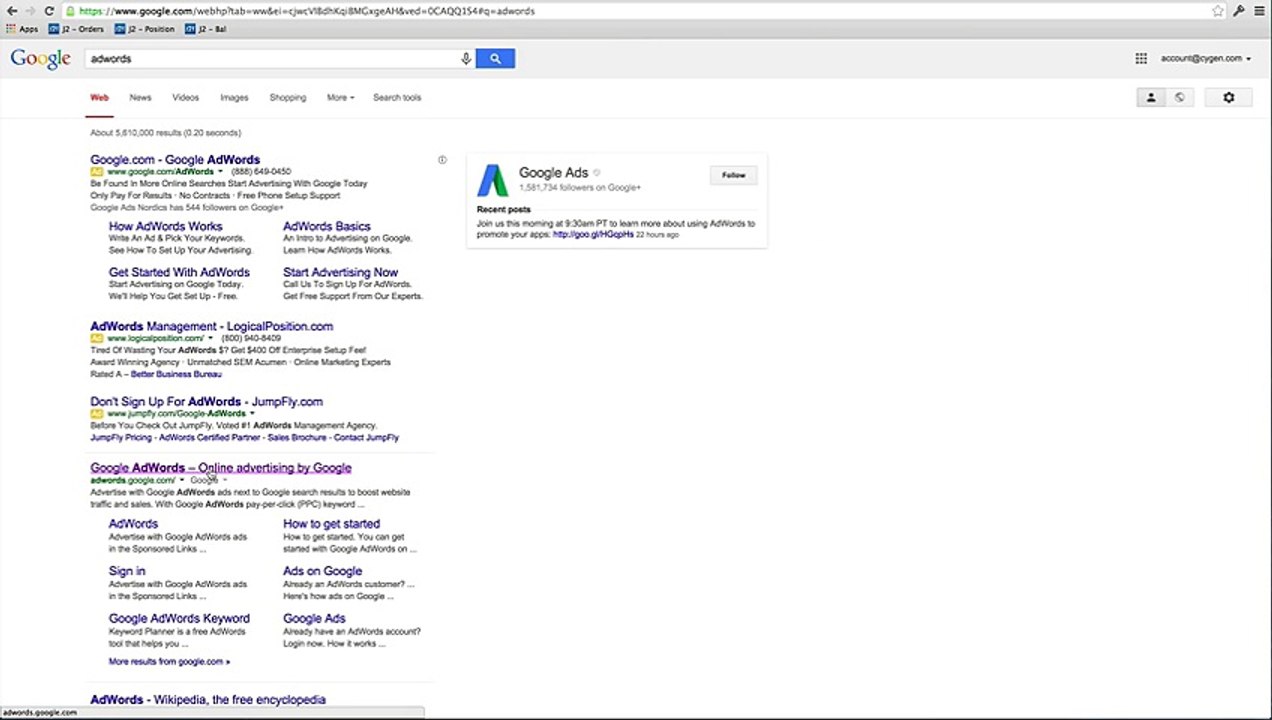The image size is (1272, 720).
Task: Open How AdWords Works sitelink
Action: (x=165, y=227)
